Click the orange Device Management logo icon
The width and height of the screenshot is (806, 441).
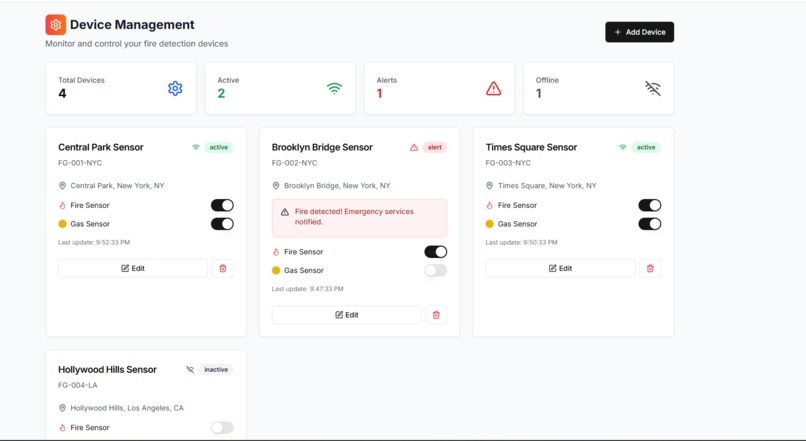point(56,24)
